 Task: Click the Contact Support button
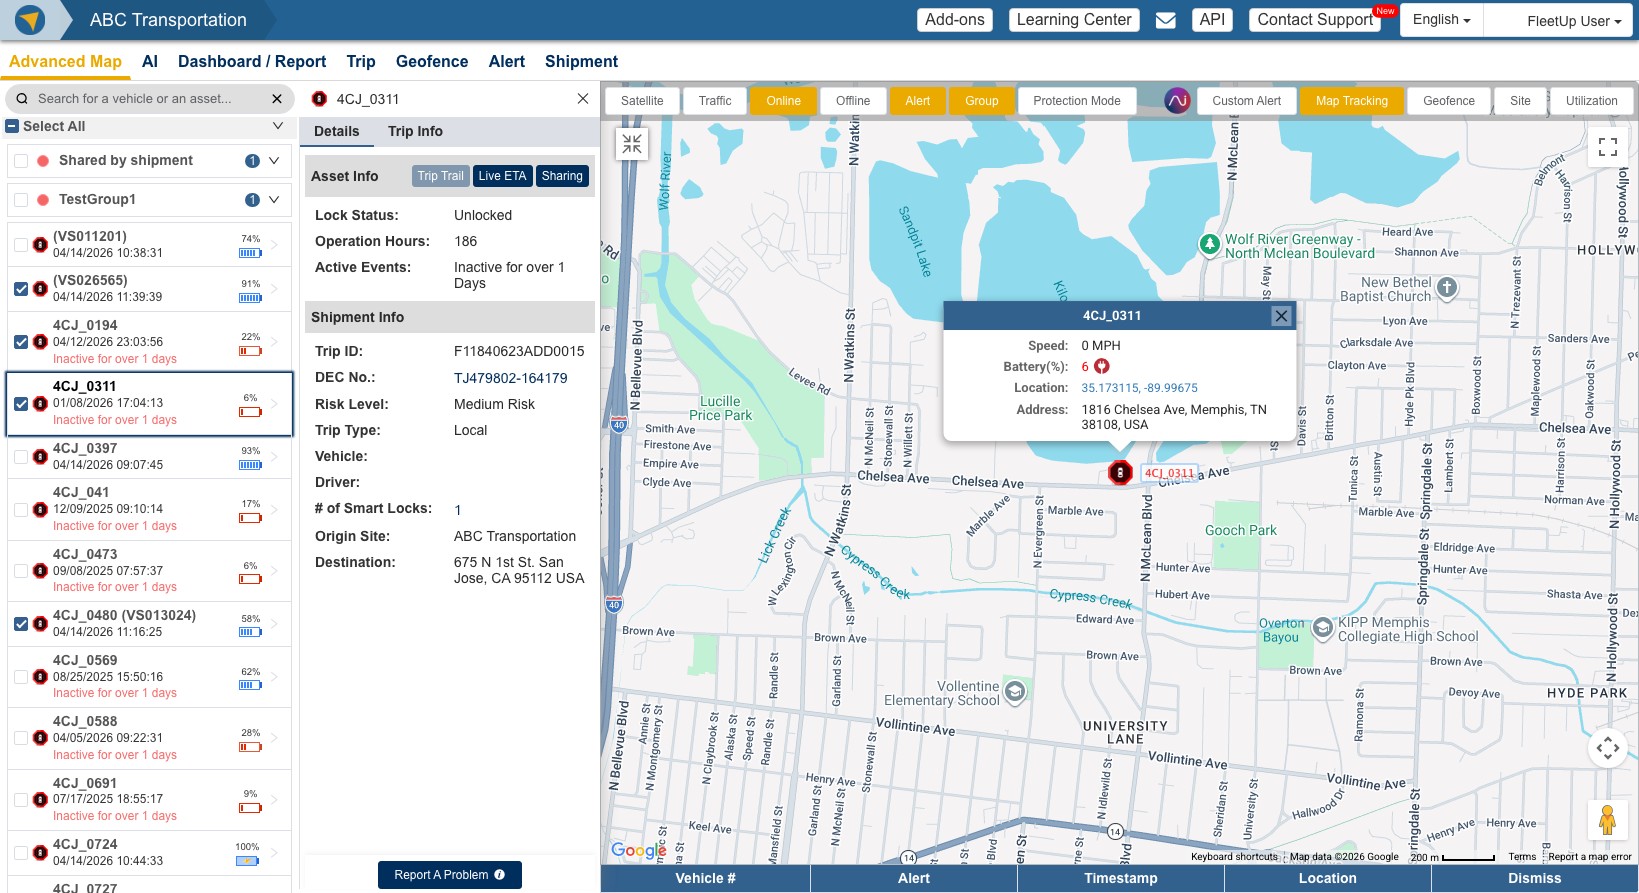[1315, 20]
